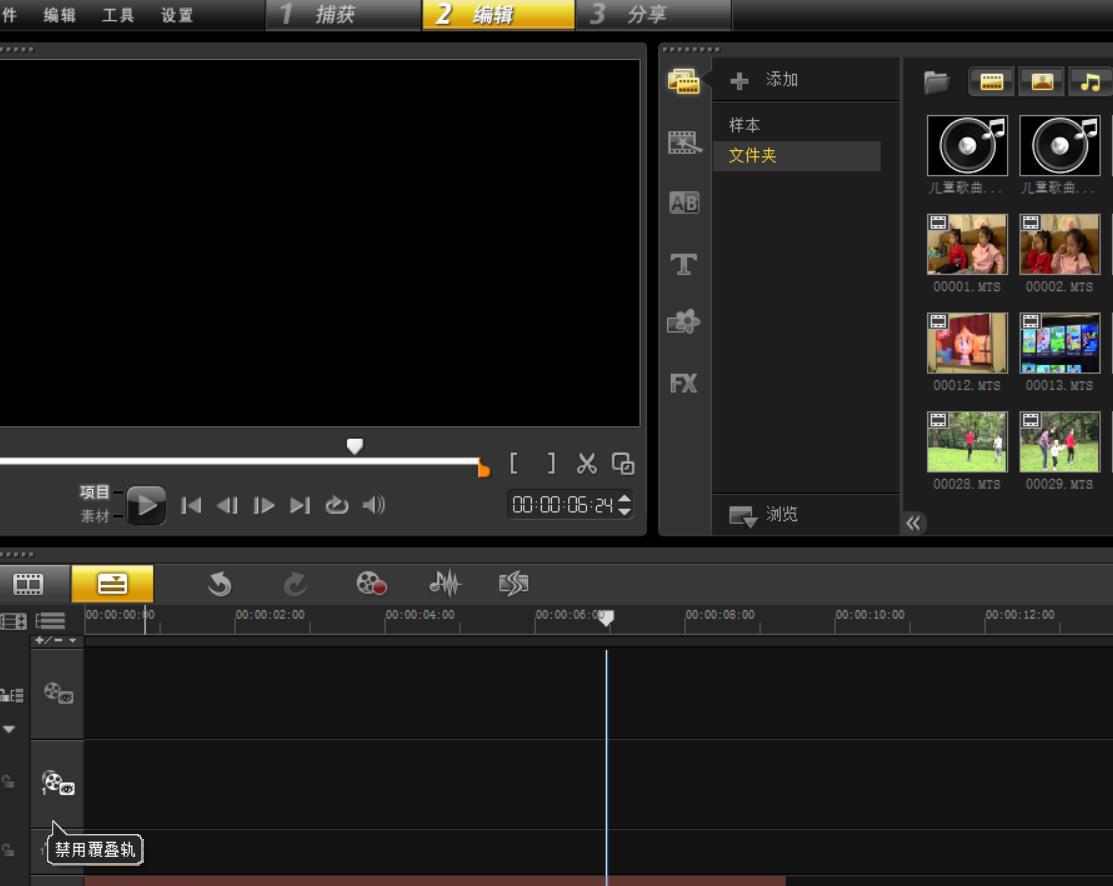Open the Title (T) library
This screenshot has width=1113, height=886.
click(684, 264)
